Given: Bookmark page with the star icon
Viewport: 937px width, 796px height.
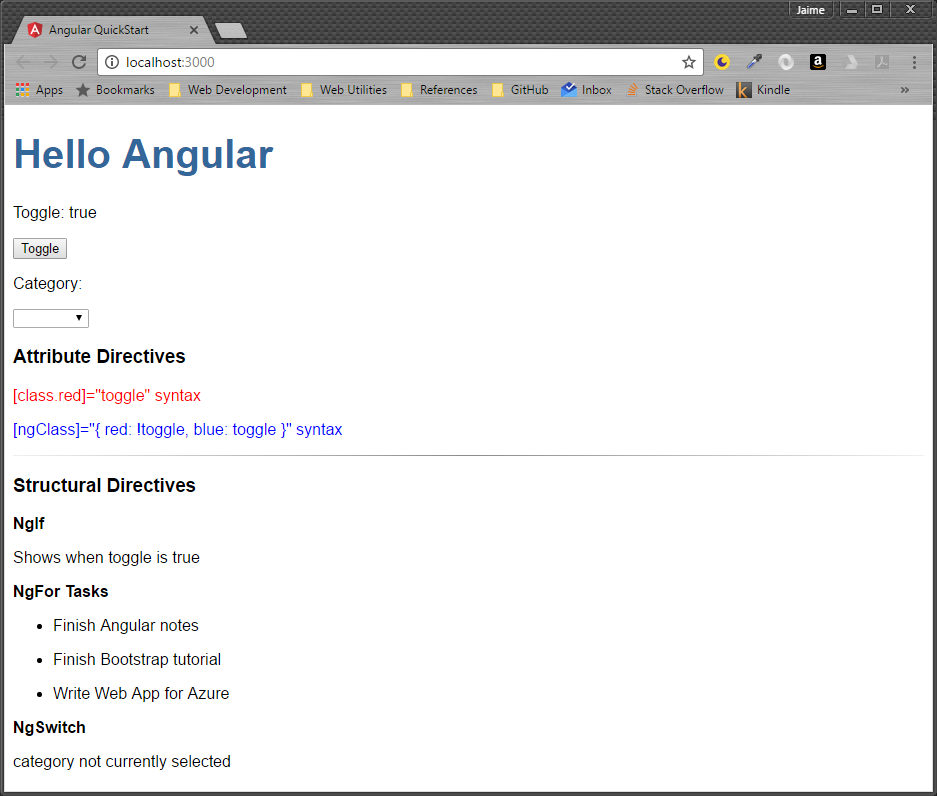Looking at the screenshot, I should pyautogui.click(x=688, y=62).
